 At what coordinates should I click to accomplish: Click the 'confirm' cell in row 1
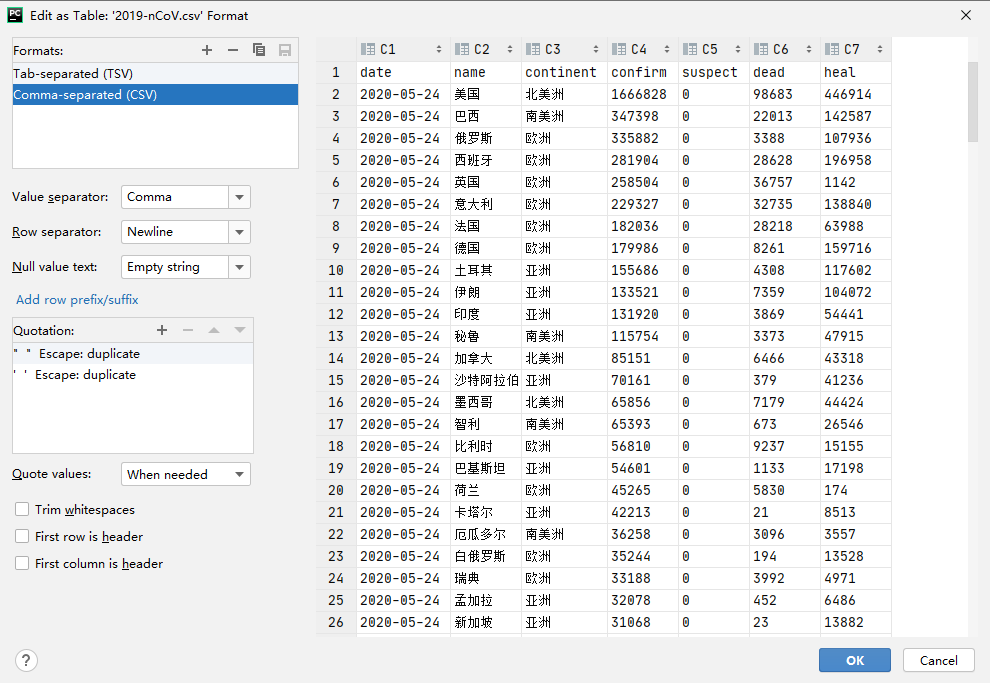tap(643, 72)
